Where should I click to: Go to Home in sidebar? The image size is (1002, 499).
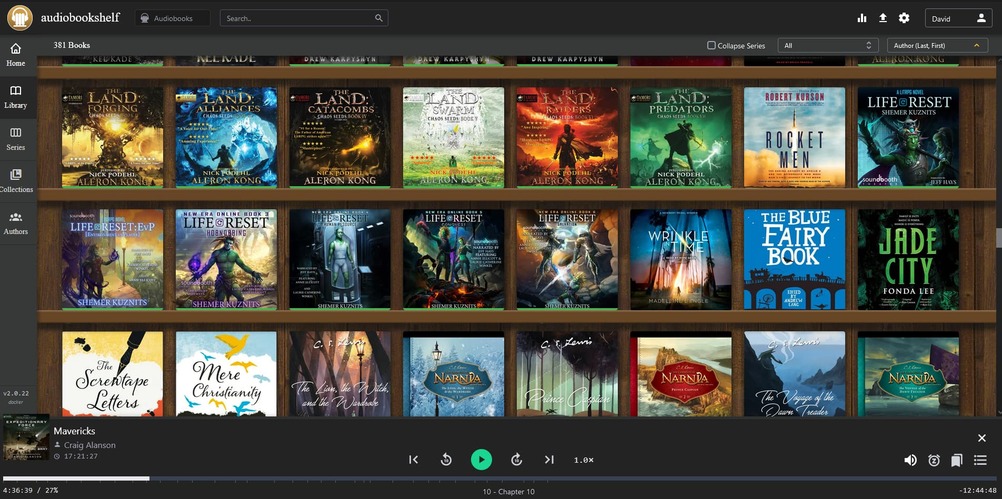pos(16,55)
